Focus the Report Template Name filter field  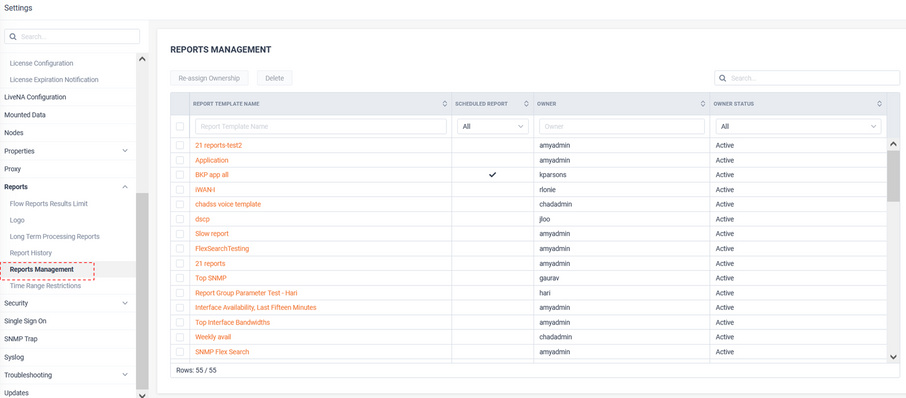coord(321,127)
